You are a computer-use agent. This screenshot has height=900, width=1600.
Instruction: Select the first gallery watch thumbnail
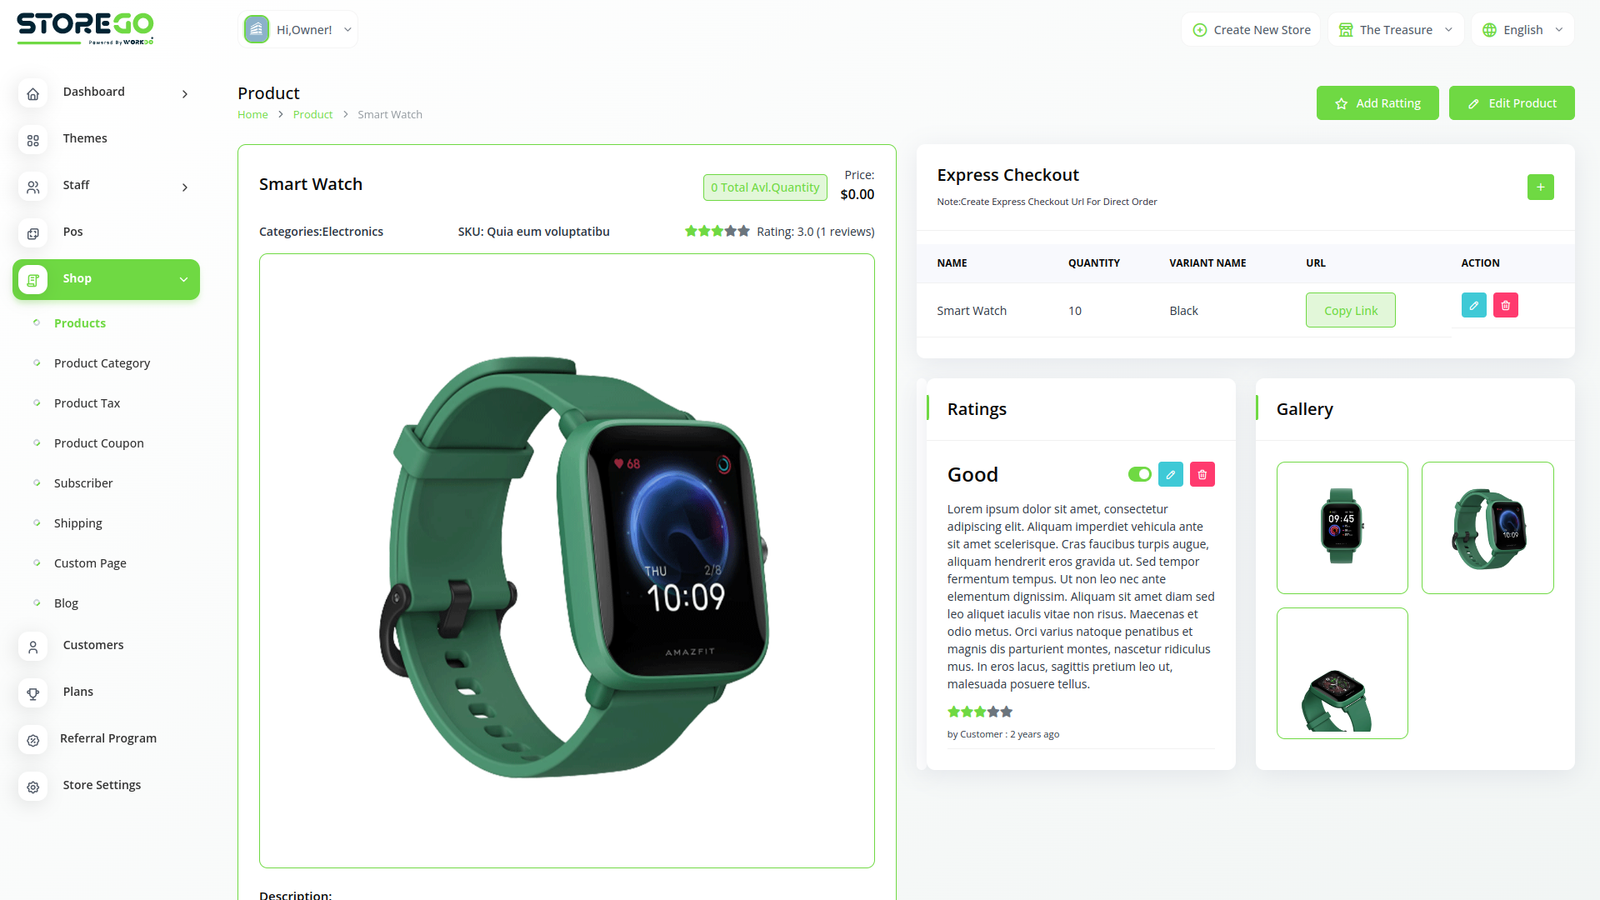pos(1342,528)
